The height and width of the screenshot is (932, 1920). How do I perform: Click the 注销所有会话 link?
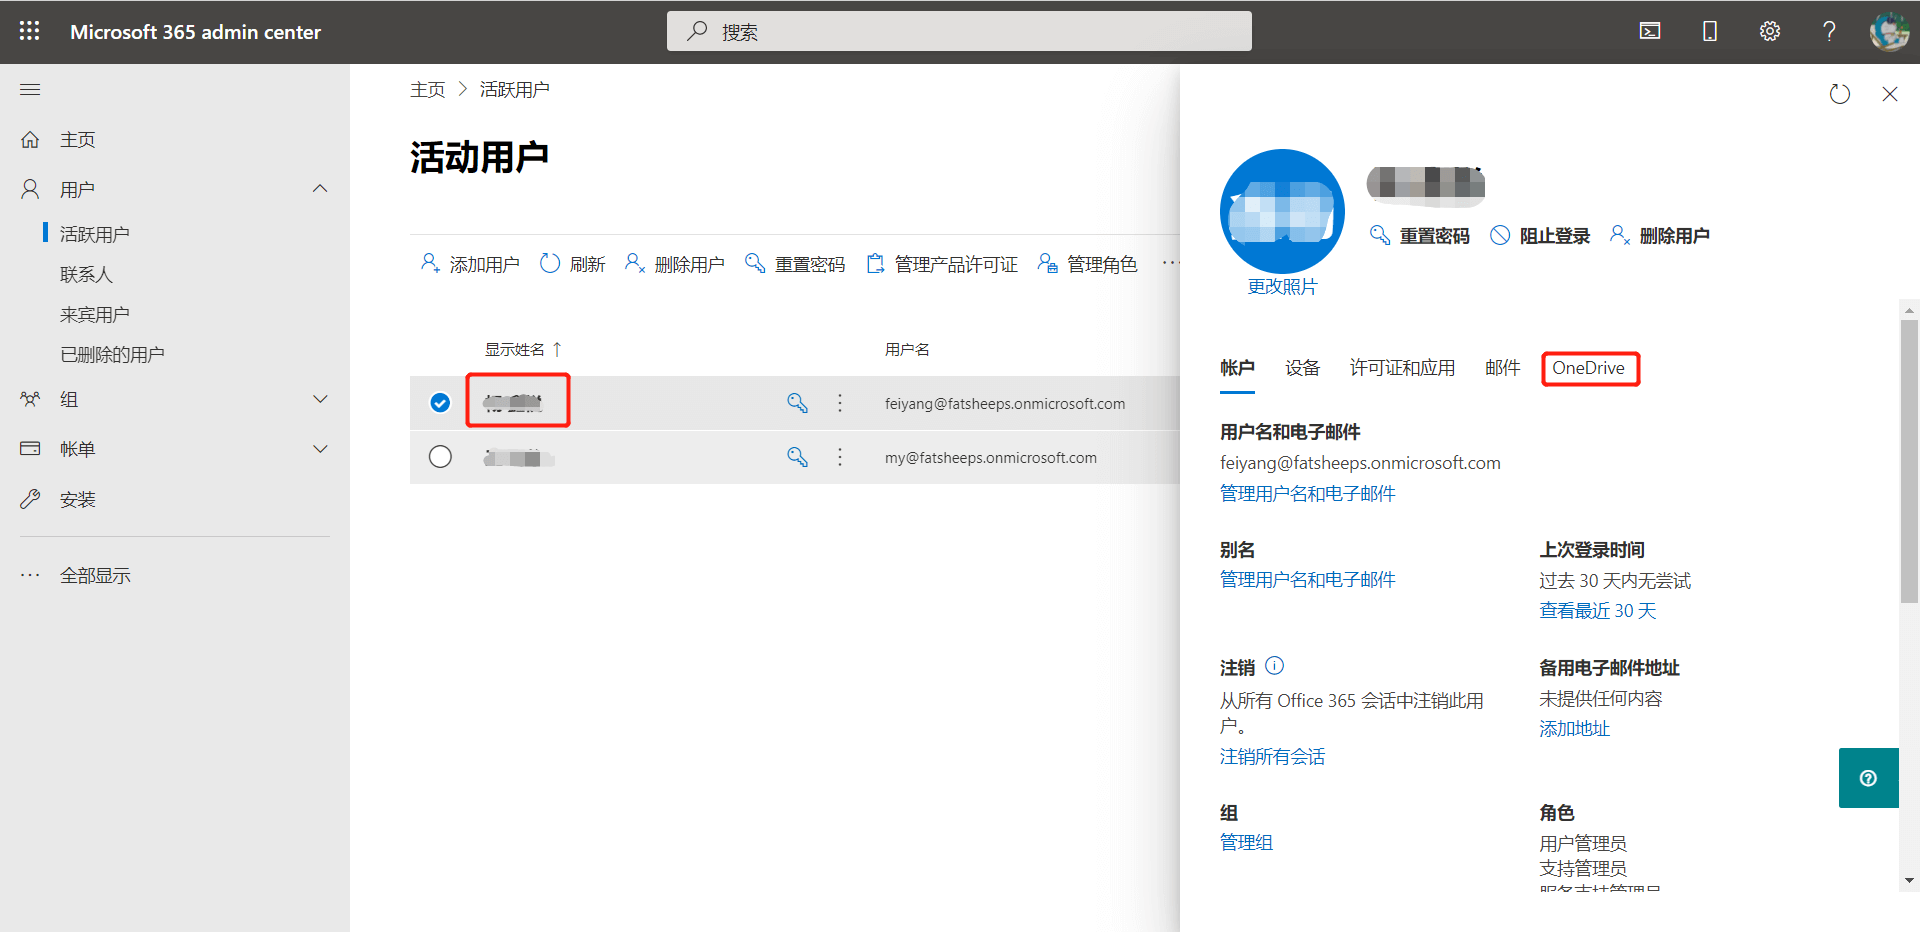tap(1272, 757)
